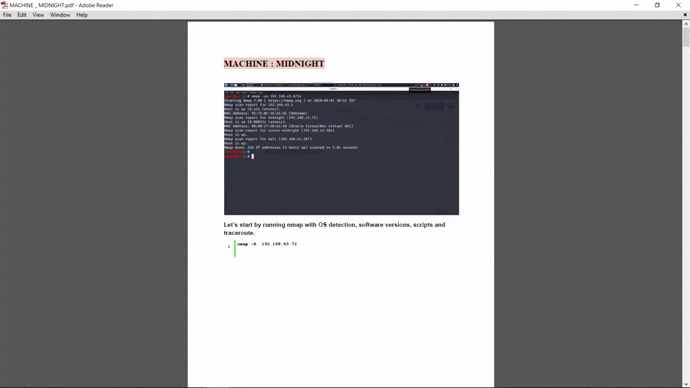
Task: Minimize the Adobe Reader window
Action: [636, 5]
